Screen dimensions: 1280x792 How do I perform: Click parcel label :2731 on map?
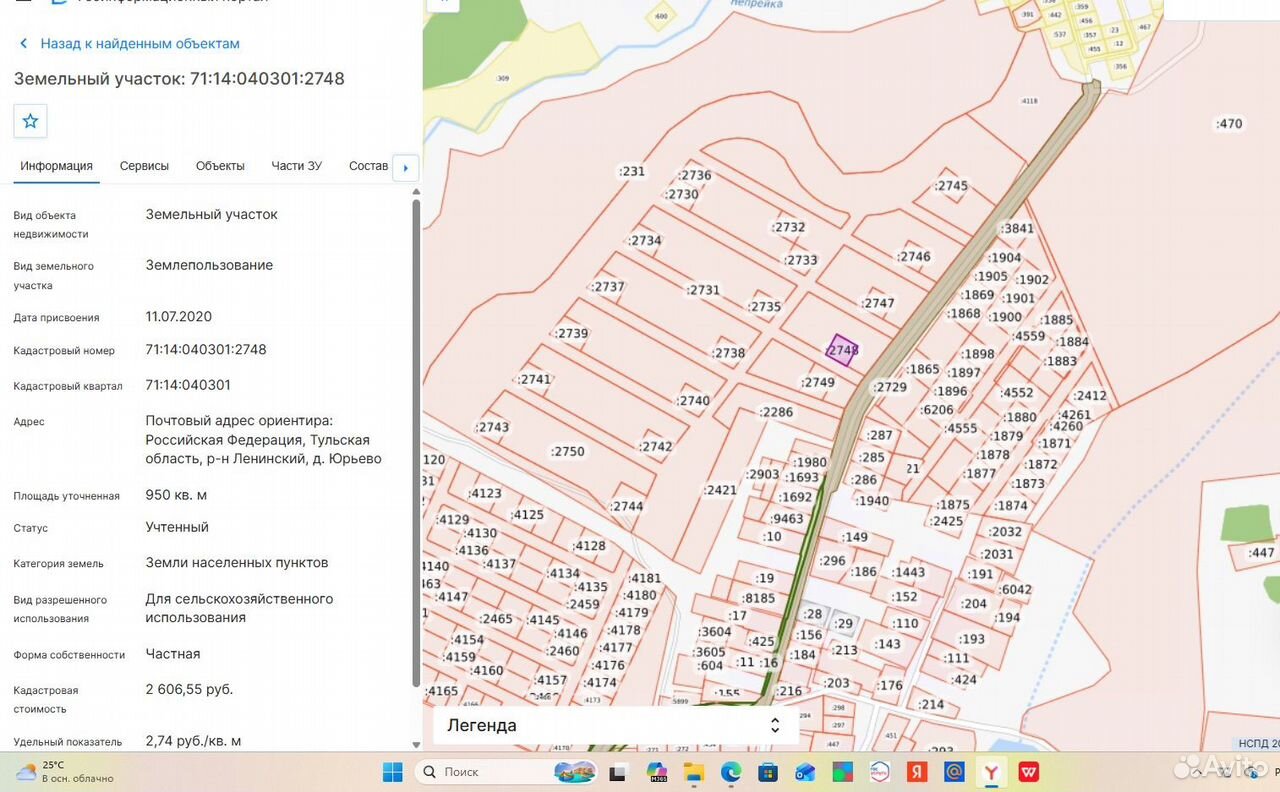tap(703, 290)
